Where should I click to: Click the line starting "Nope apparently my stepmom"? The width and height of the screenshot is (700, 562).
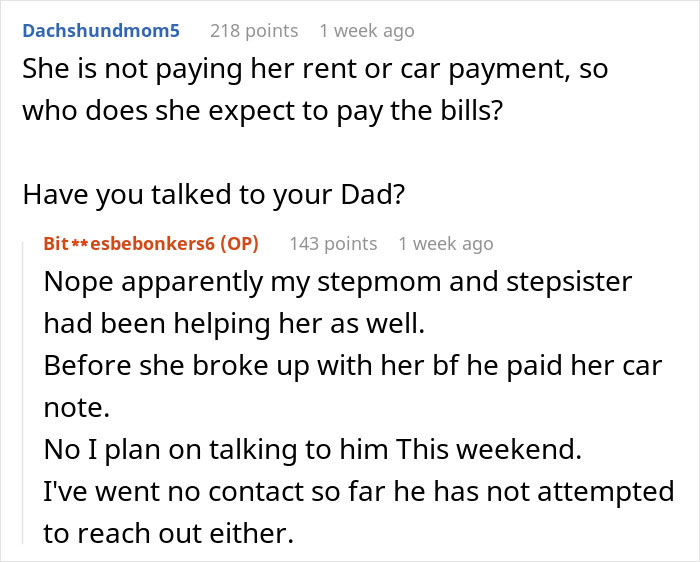(338, 281)
